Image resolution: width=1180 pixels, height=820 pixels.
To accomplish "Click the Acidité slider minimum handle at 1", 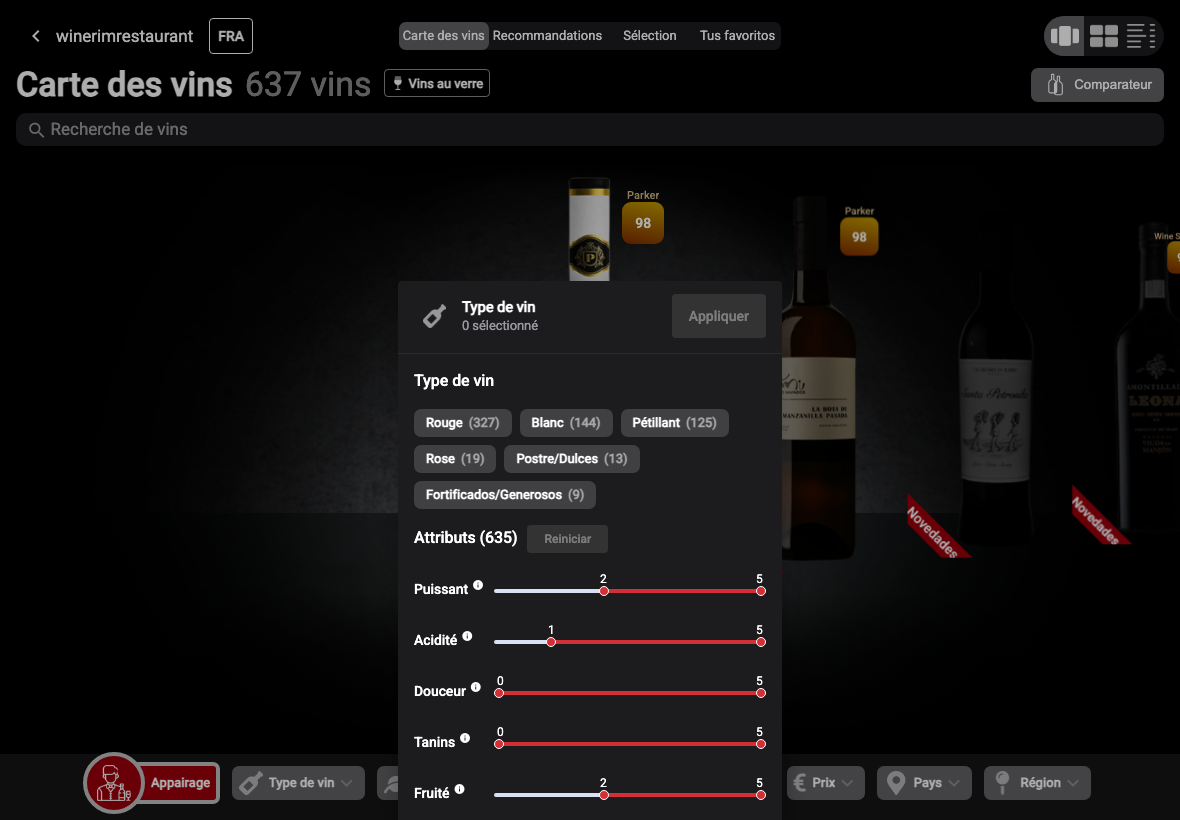I will pos(551,642).
